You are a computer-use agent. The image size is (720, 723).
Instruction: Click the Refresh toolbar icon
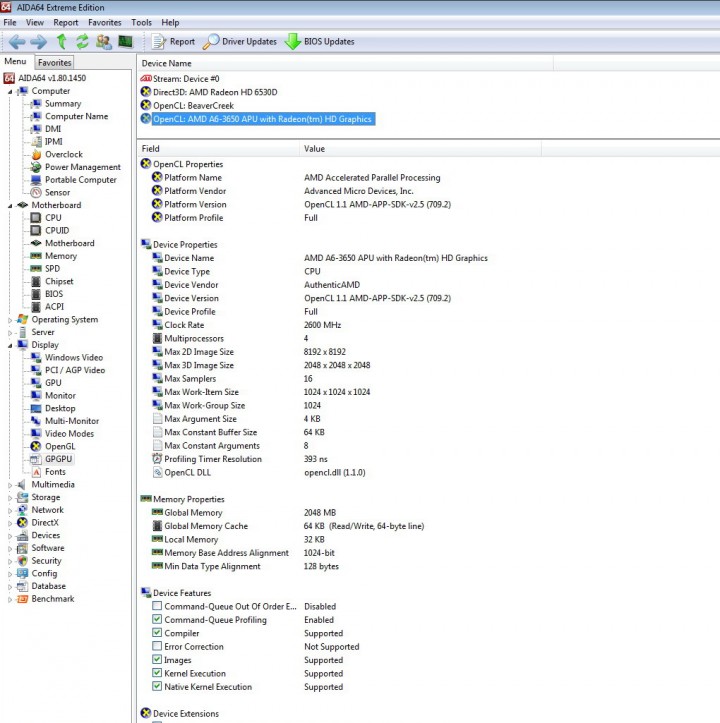click(82, 42)
